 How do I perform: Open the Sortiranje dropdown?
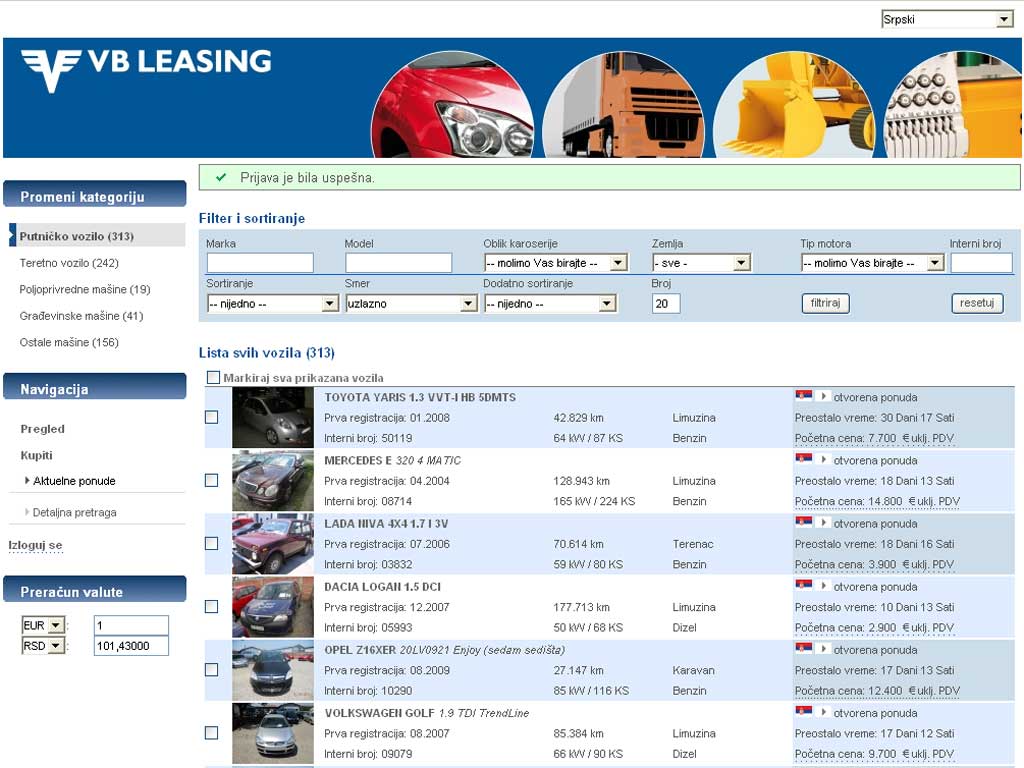coord(273,304)
